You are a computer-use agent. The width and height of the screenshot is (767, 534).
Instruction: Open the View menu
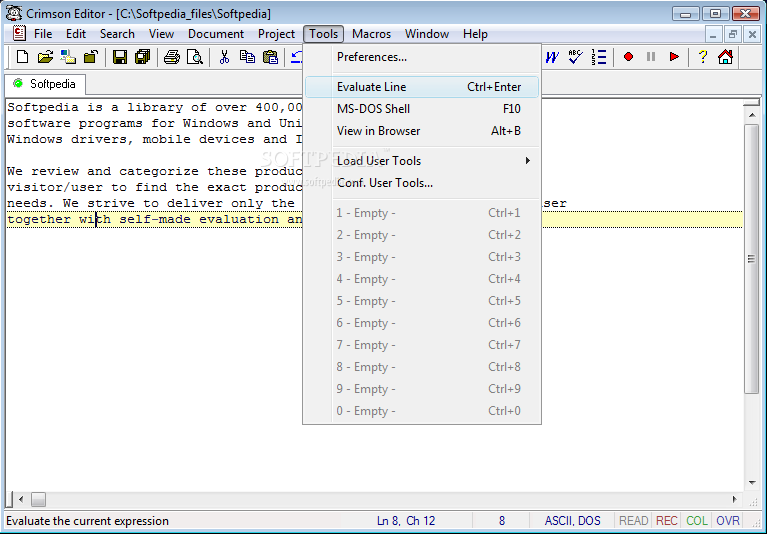click(161, 34)
